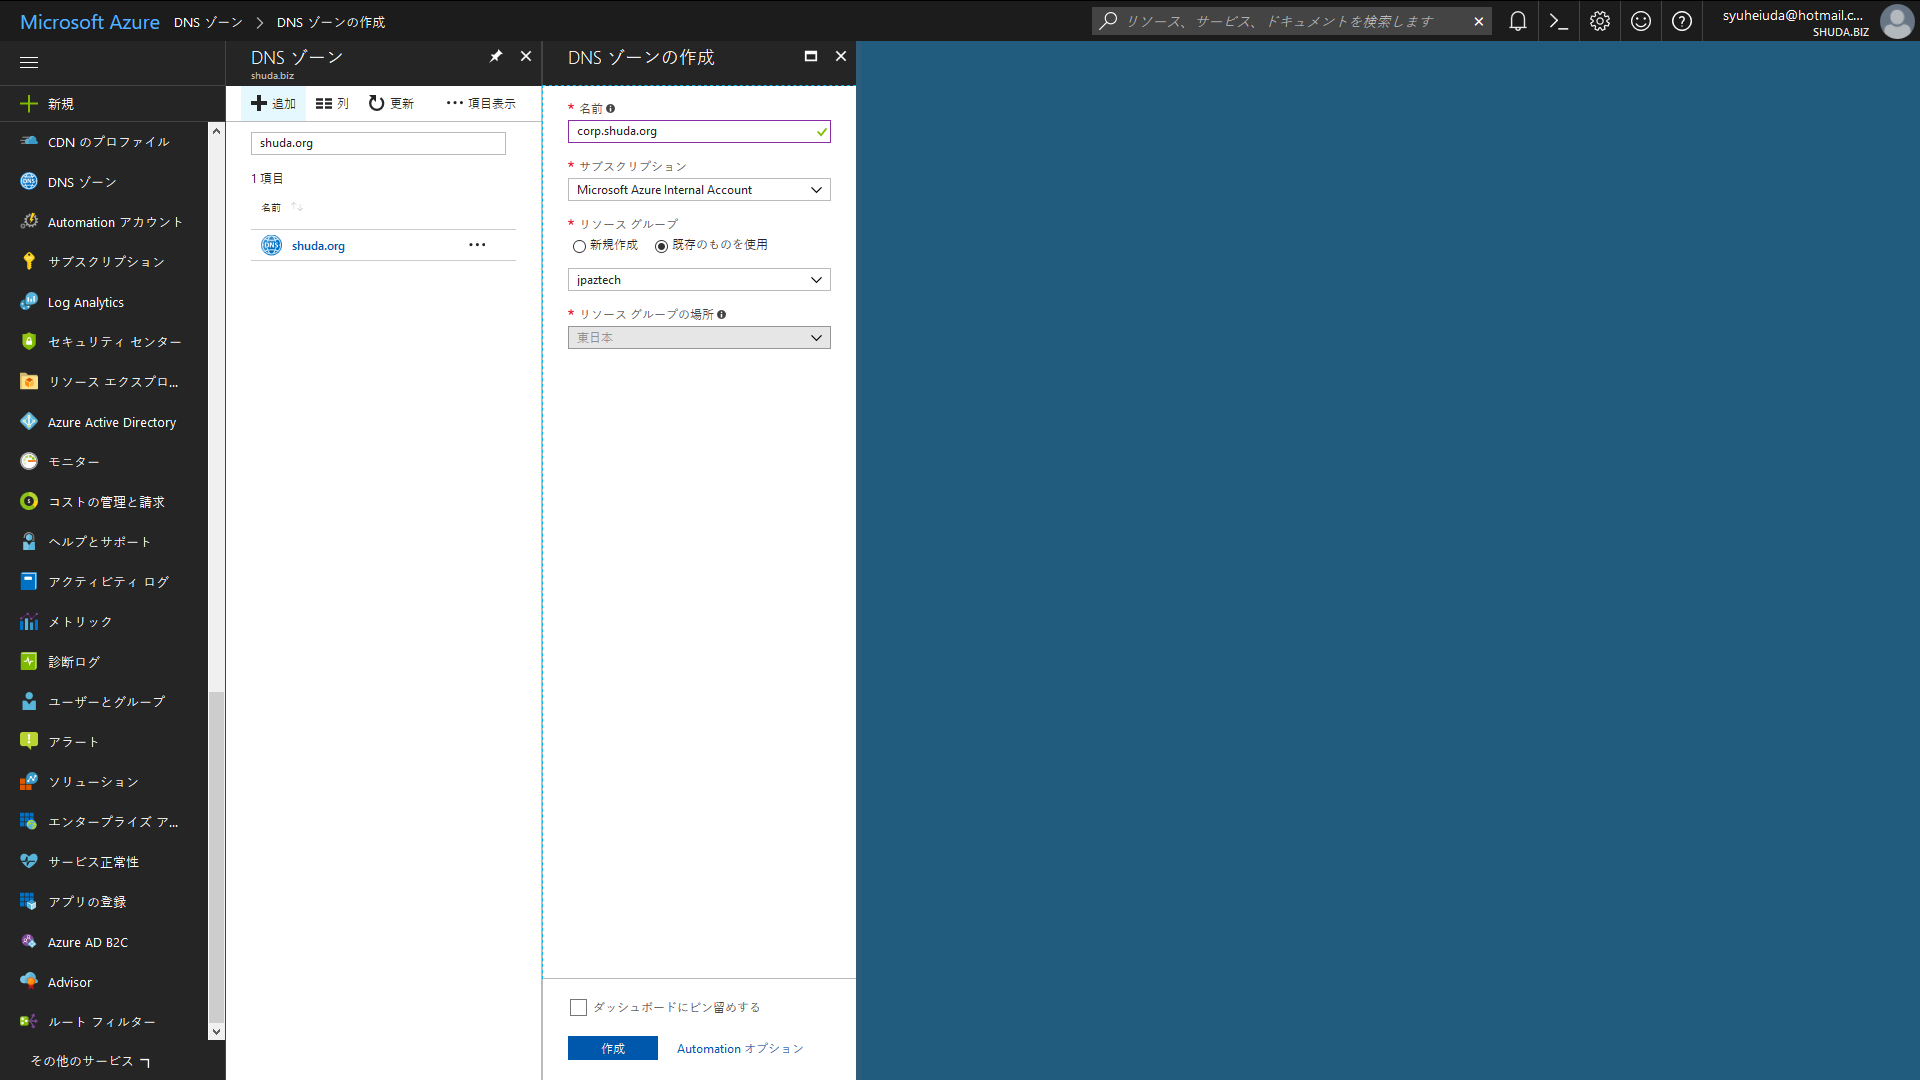Pin the DNS ゾーン blade
Screen dimensions: 1920x1080
coord(496,56)
